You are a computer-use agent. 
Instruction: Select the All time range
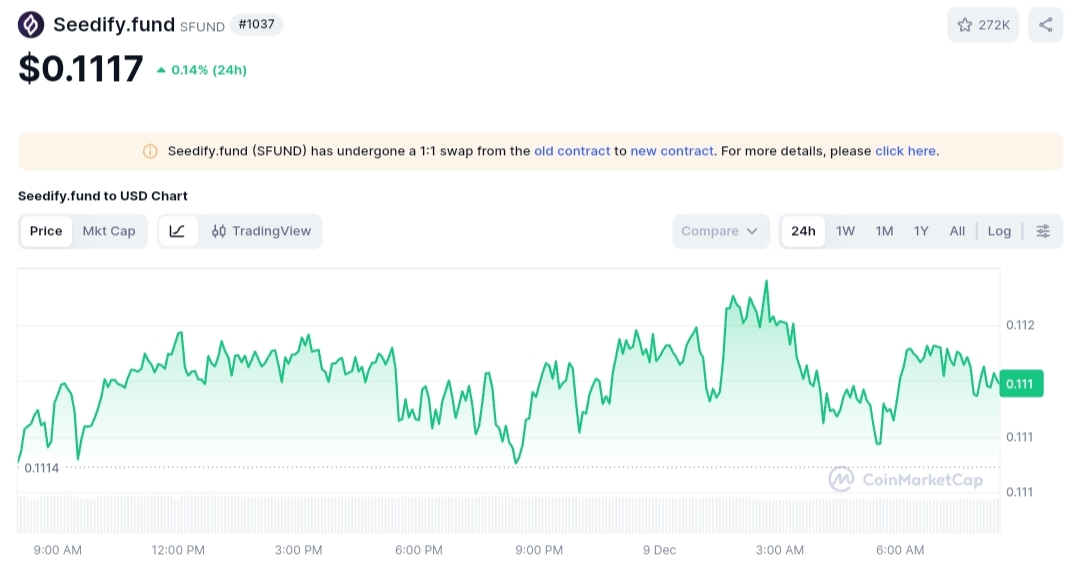(x=957, y=231)
